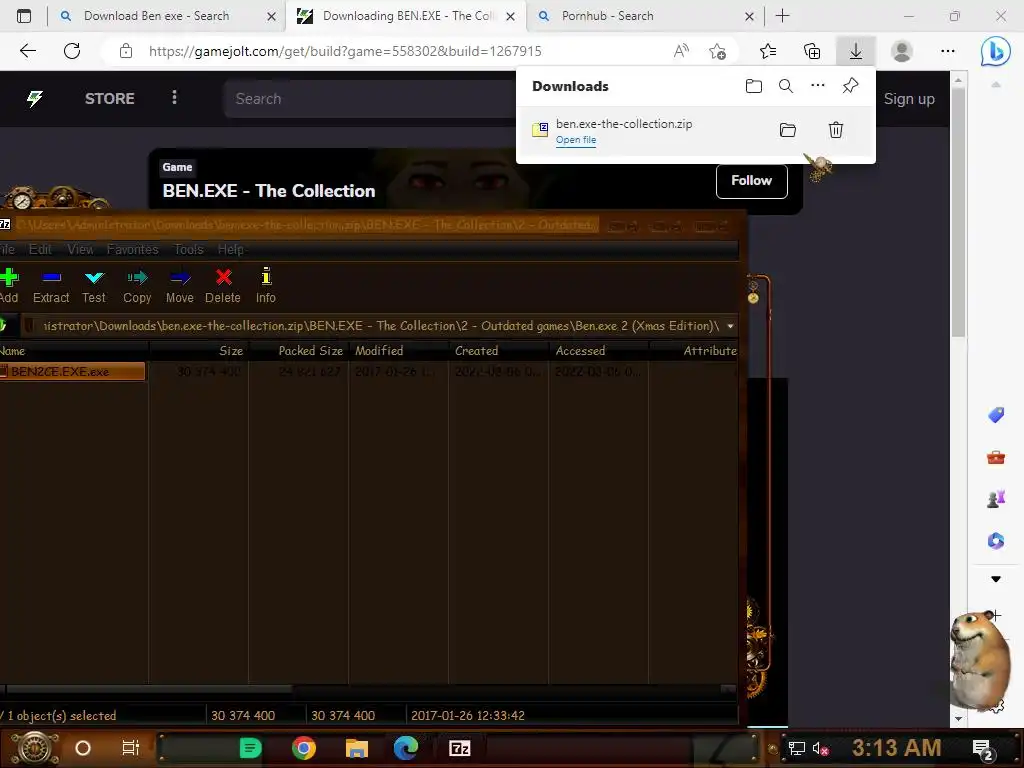Switch to the Downloading BEN.EXE tab
1024x768 pixels.
(405, 16)
